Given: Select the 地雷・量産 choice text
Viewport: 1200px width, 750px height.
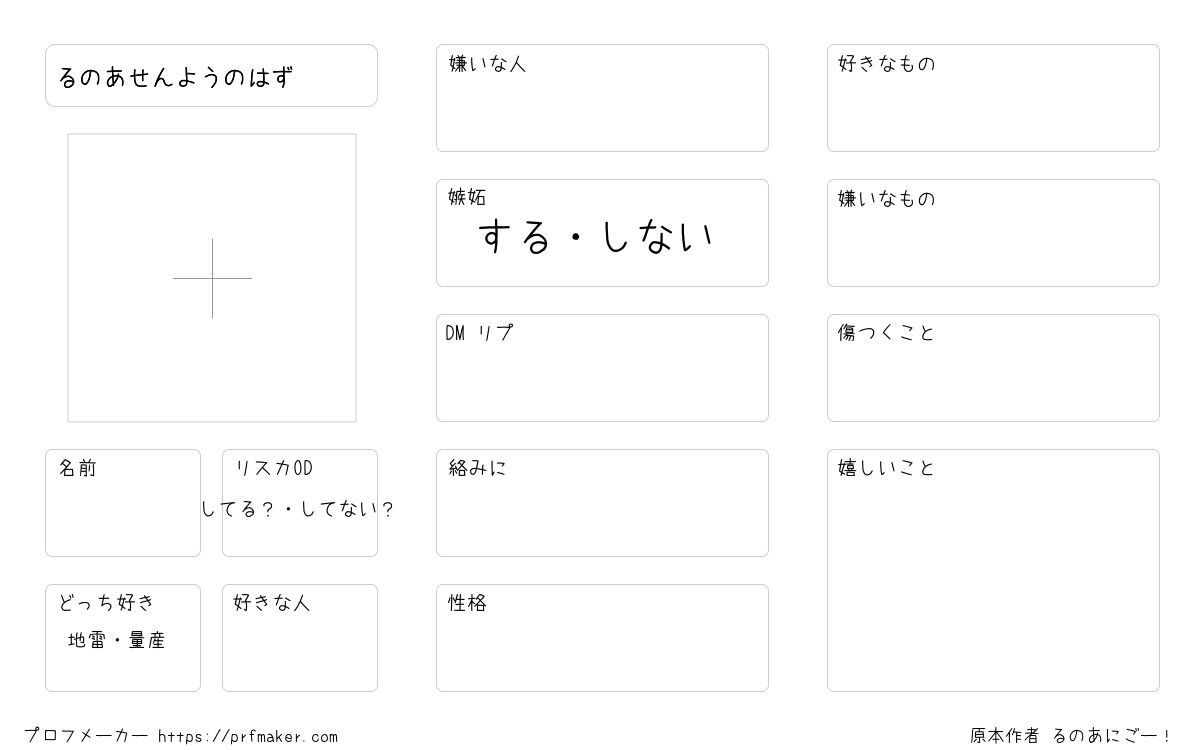Looking at the screenshot, I should (x=116, y=640).
